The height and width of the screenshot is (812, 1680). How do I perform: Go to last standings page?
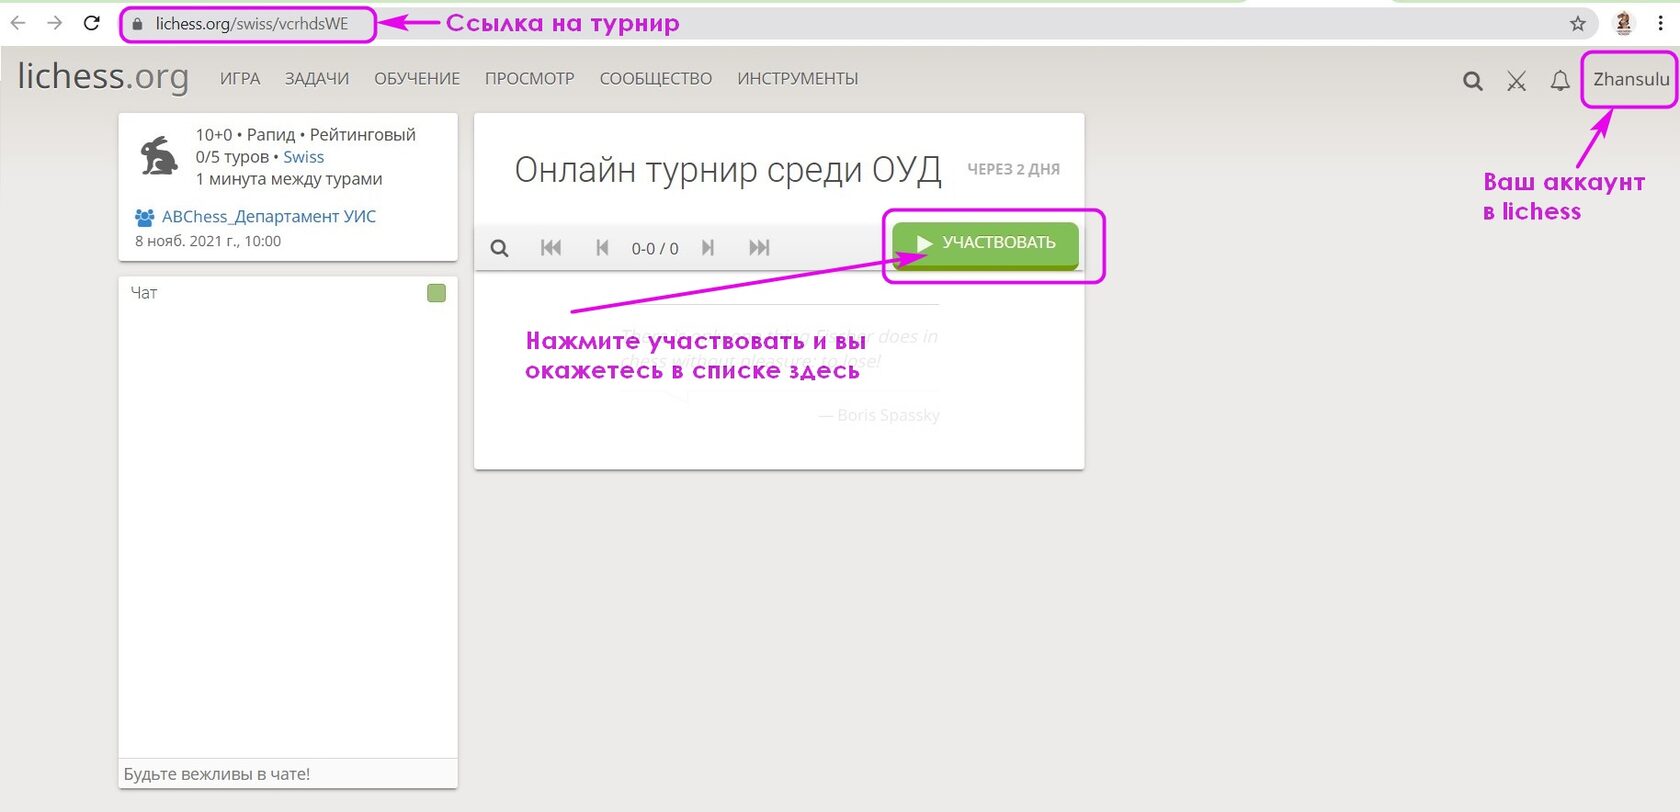point(759,248)
